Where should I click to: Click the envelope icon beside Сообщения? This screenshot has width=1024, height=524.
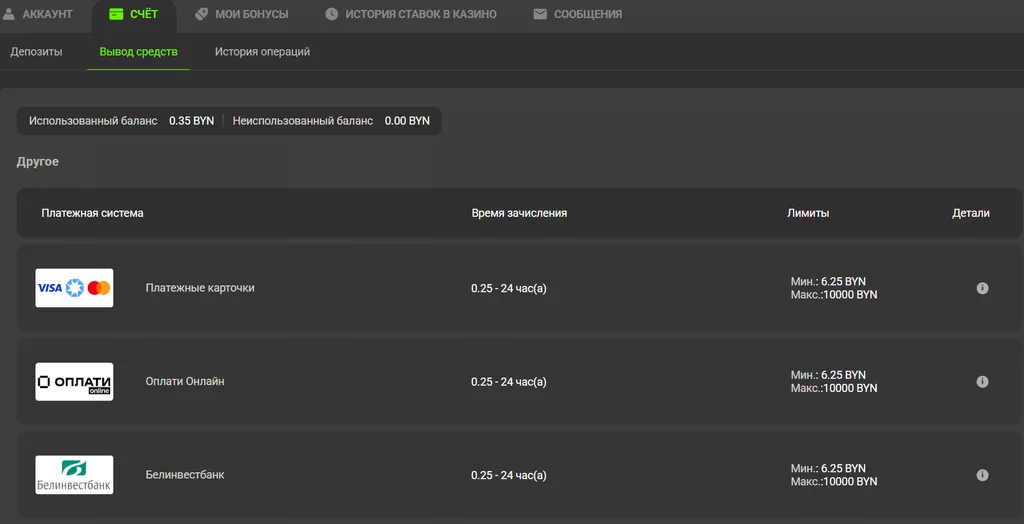click(540, 14)
